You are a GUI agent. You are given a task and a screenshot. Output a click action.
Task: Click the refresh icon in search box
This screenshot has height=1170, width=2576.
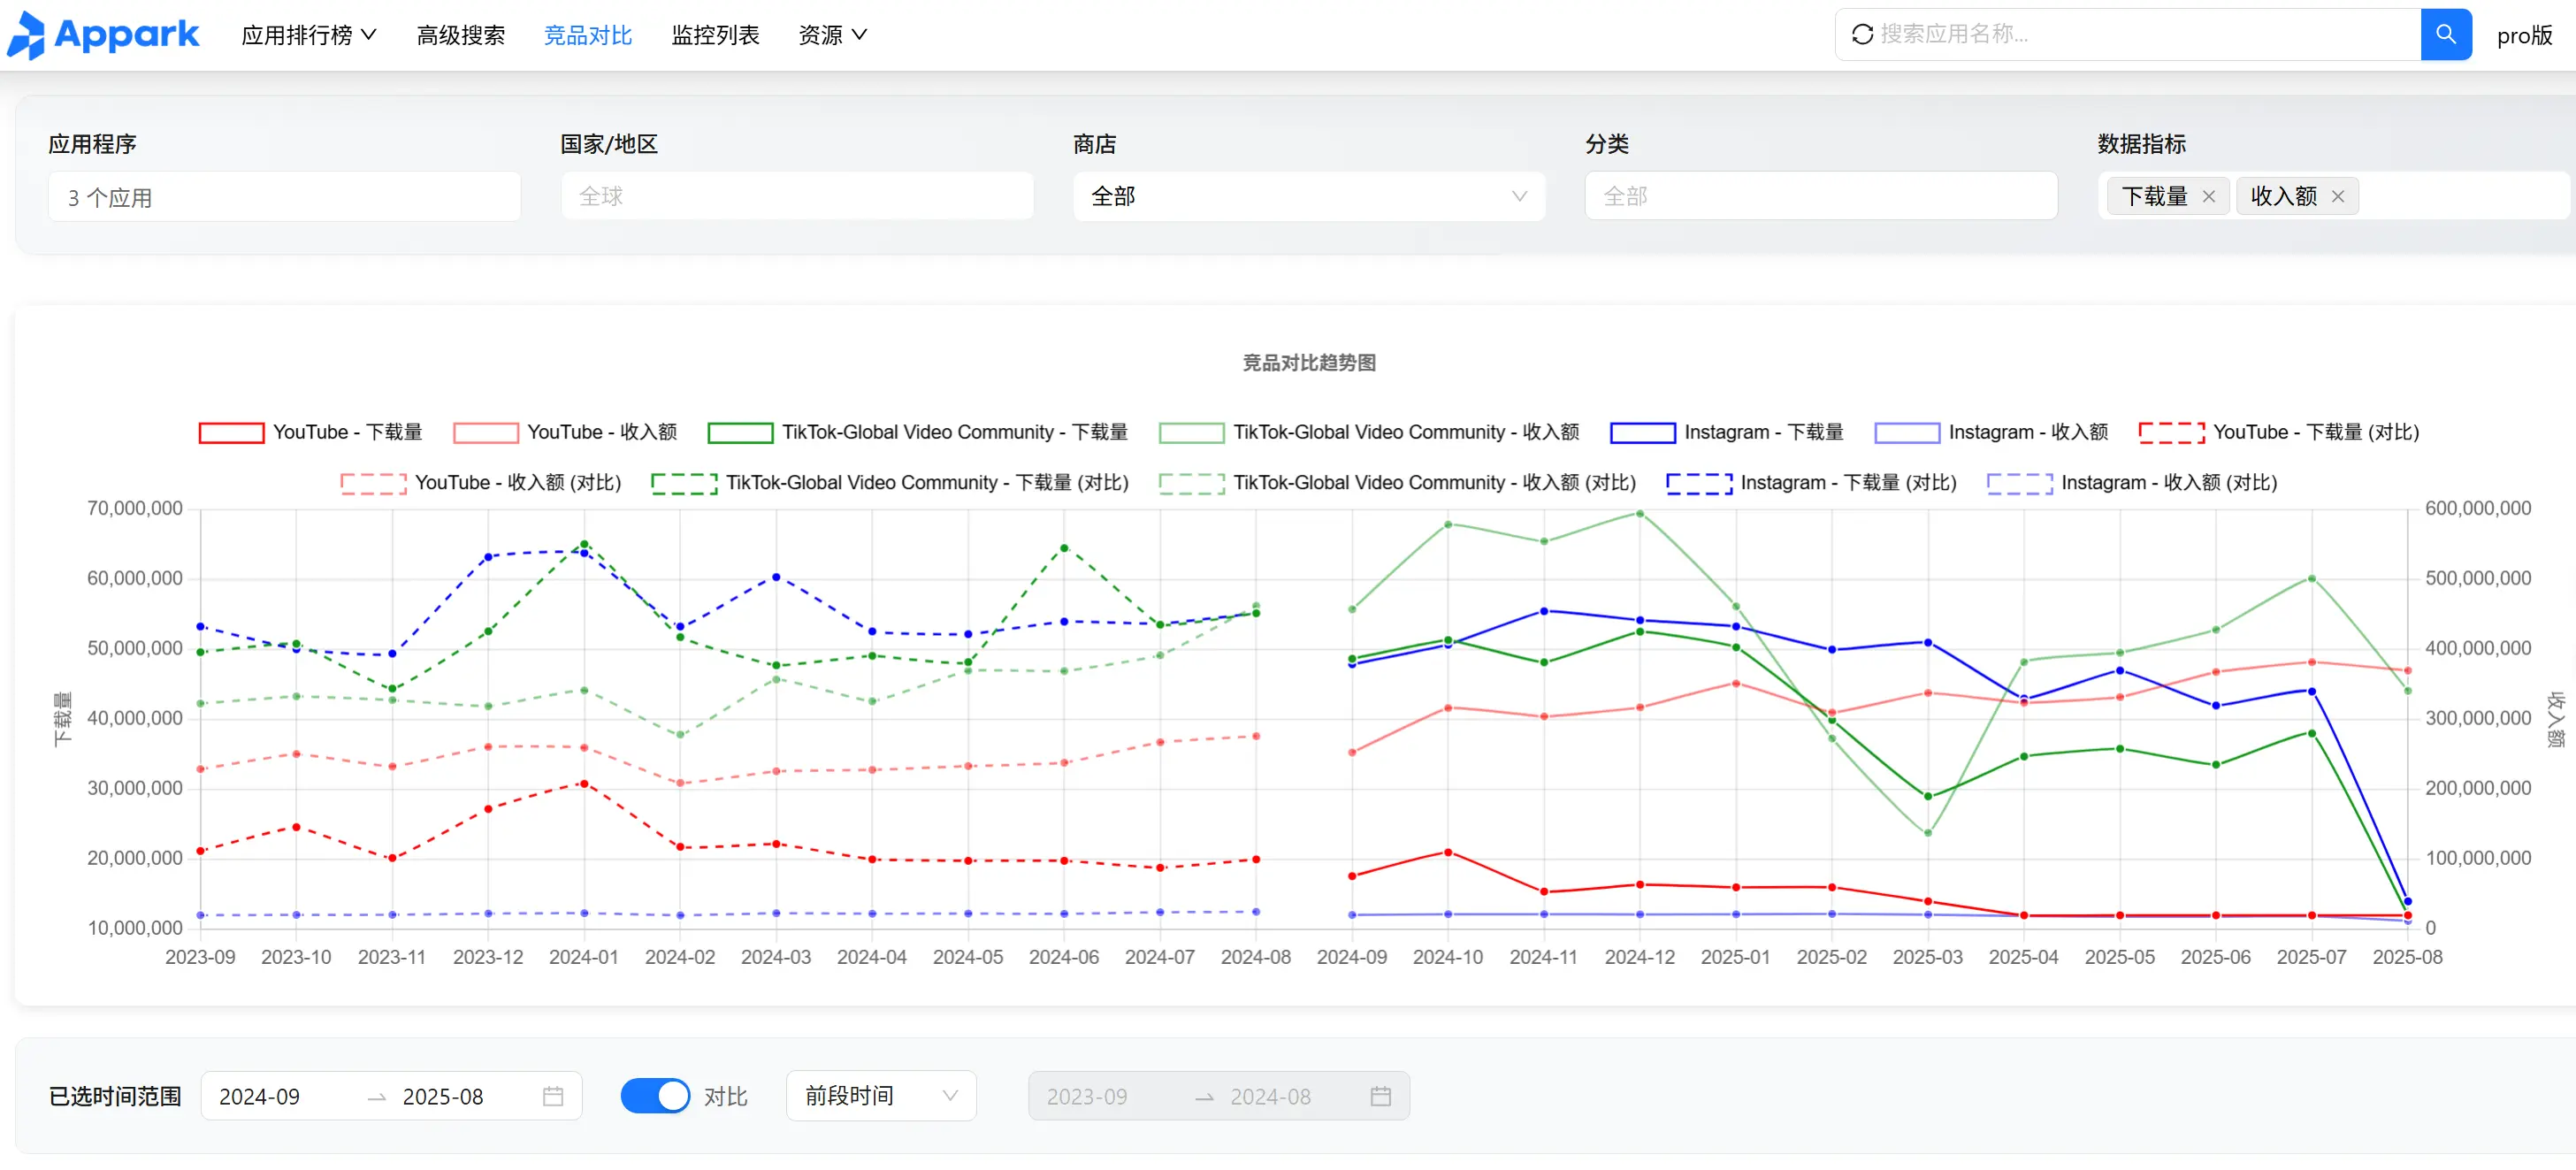tap(1862, 35)
